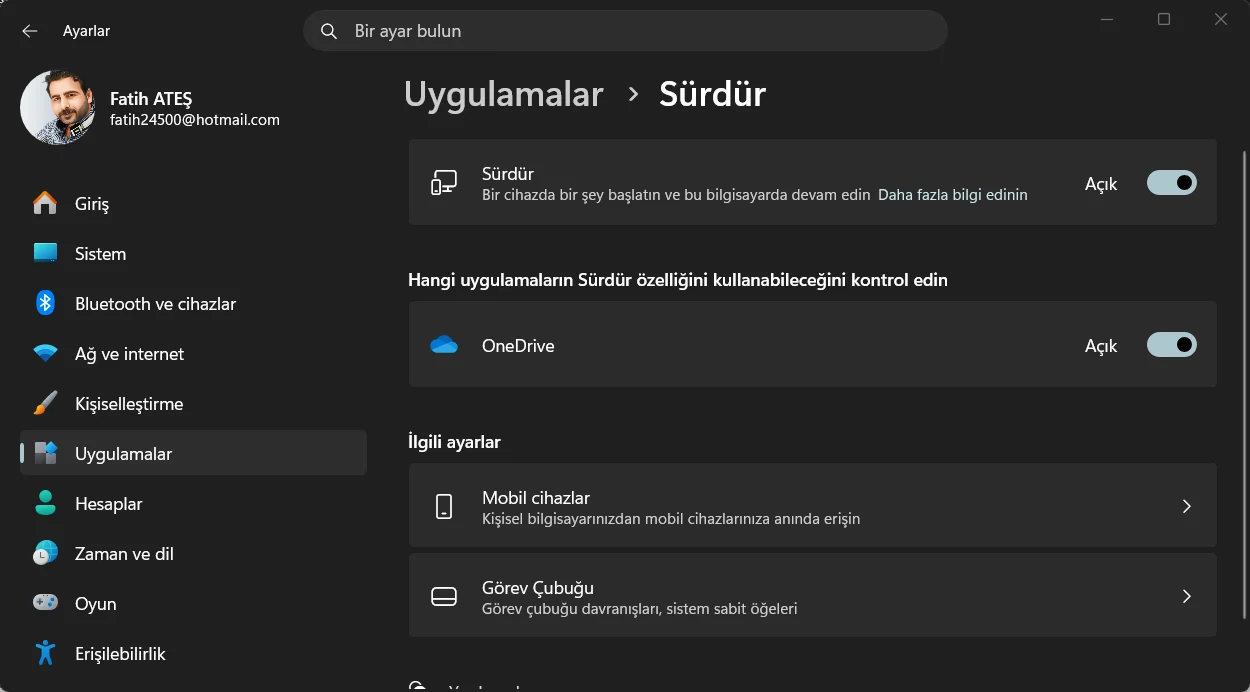Maximize the Ayarlar window
Screen dimensions: 1250x692
click(x=1164, y=19)
